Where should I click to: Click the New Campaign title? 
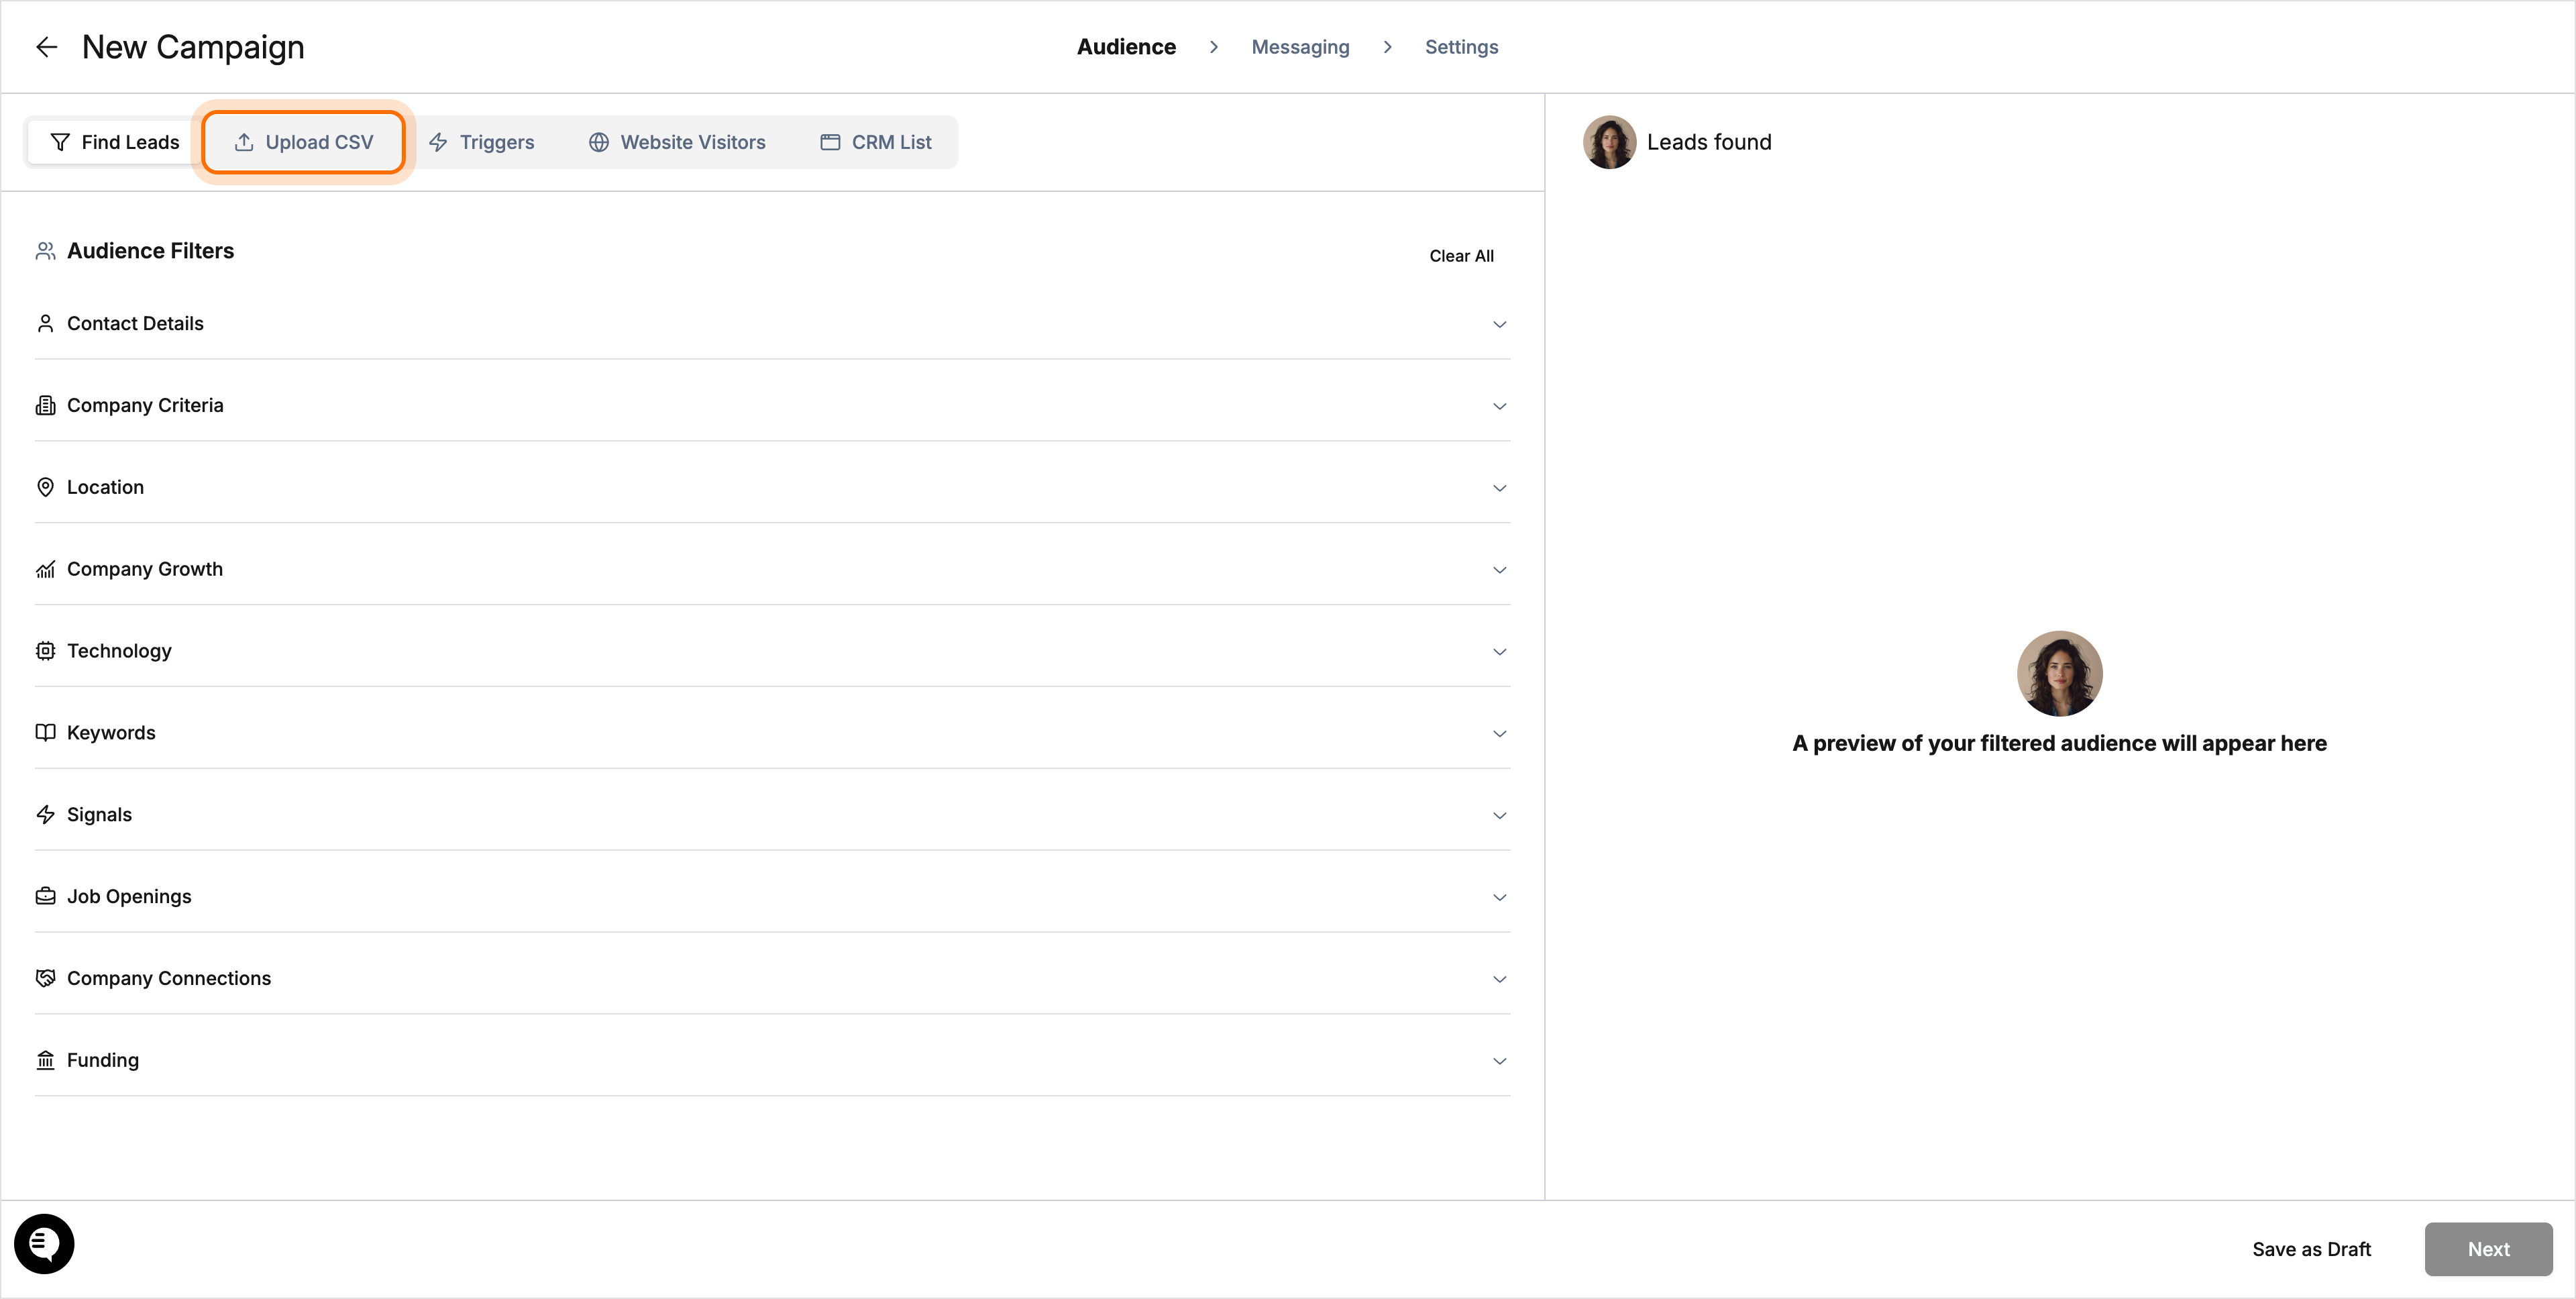tap(193, 47)
